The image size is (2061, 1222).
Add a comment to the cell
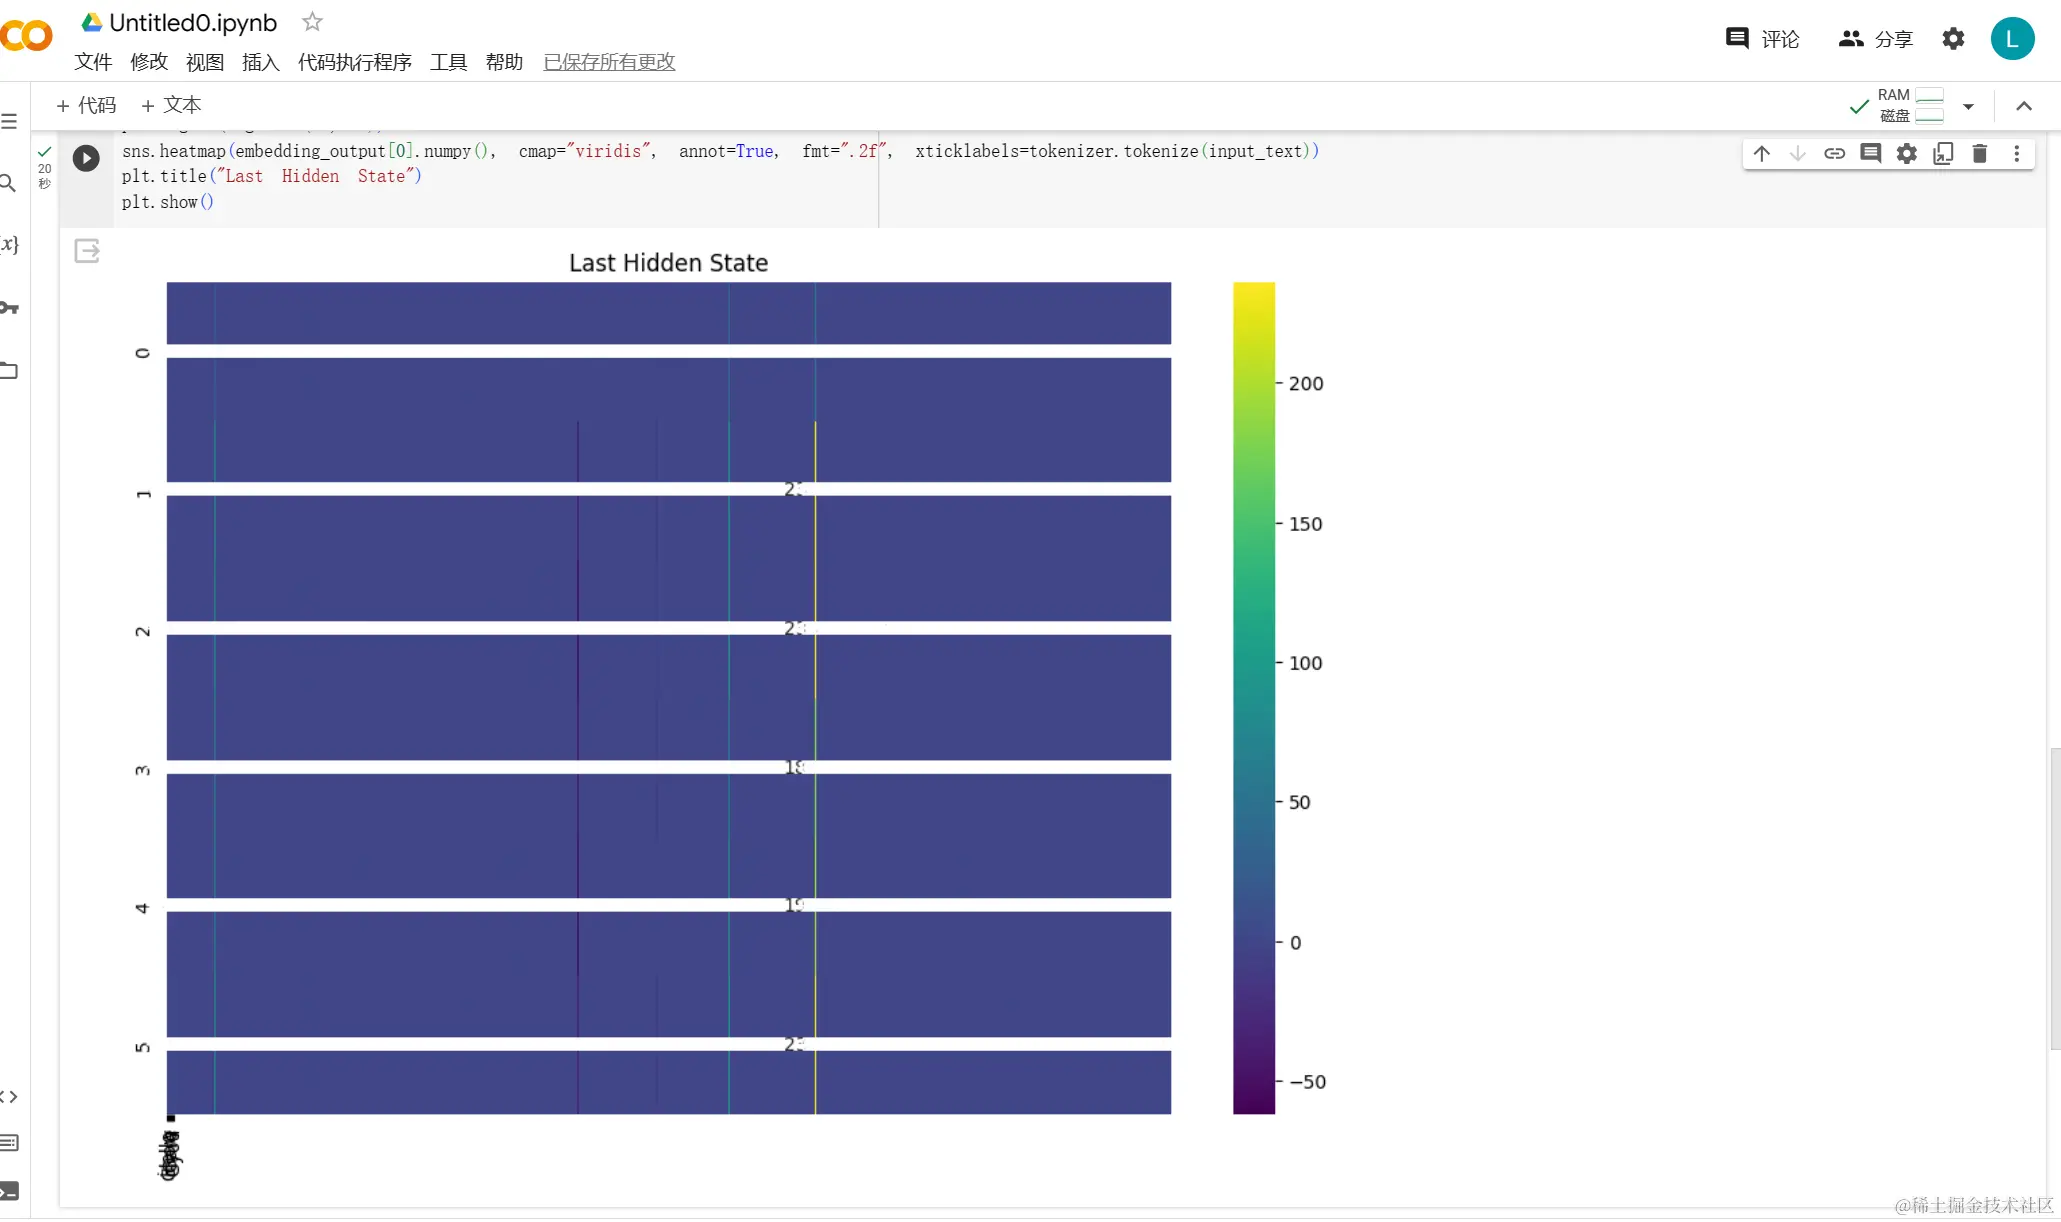pyautogui.click(x=1870, y=154)
